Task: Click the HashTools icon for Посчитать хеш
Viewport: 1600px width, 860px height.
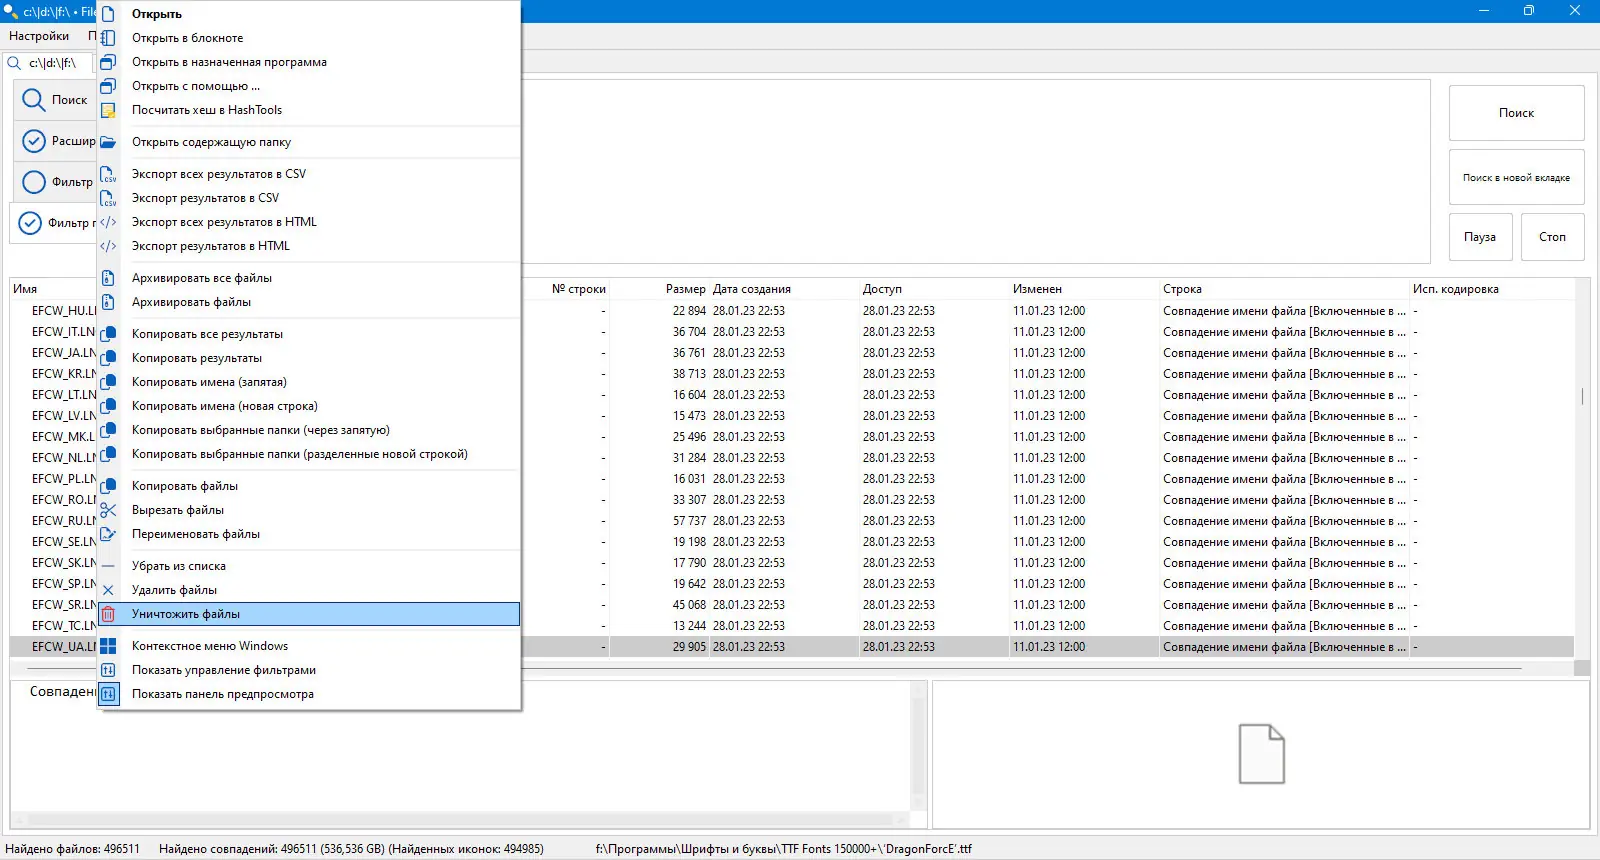Action: [108, 110]
